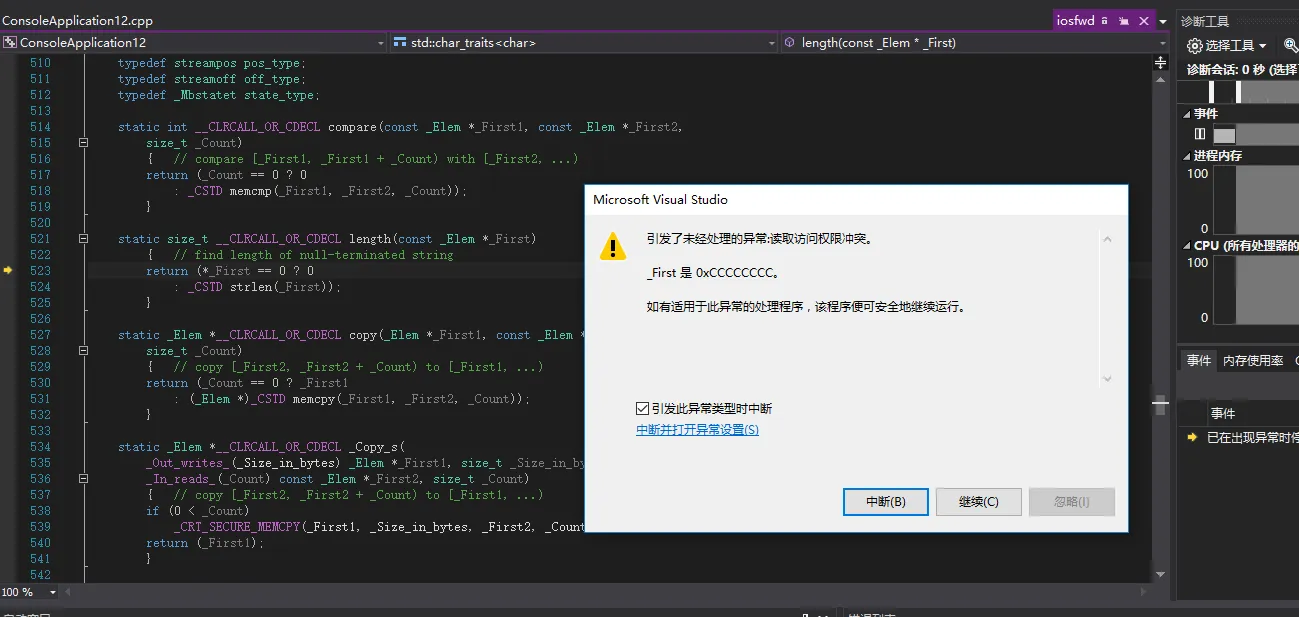Collapse the 进程内存 graph section
The height and width of the screenshot is (617, 1299).
coord(1186,156)
